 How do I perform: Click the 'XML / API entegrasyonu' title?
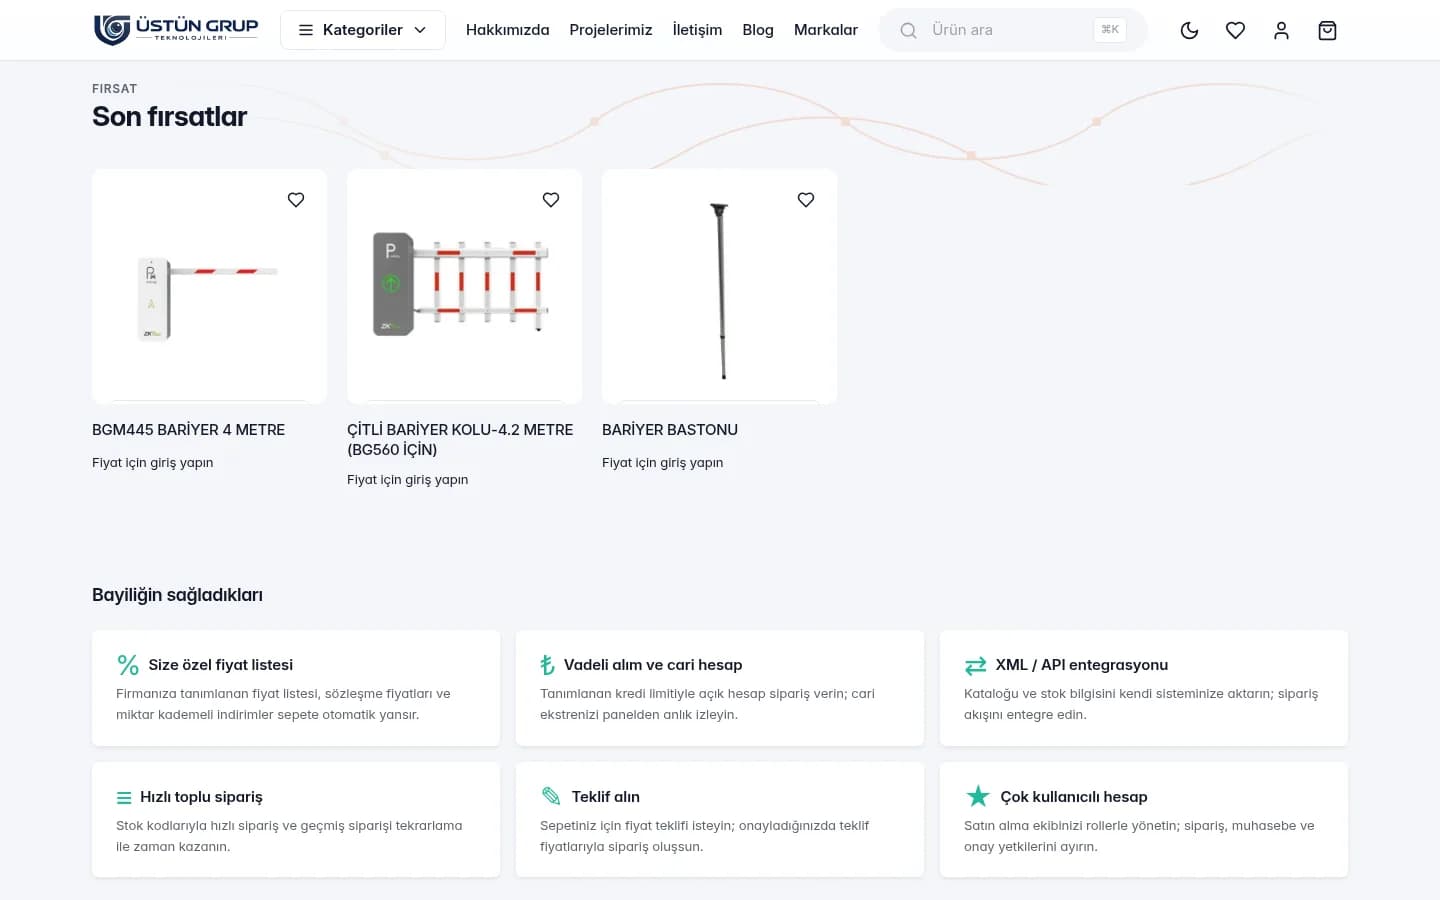(1082, 665)
